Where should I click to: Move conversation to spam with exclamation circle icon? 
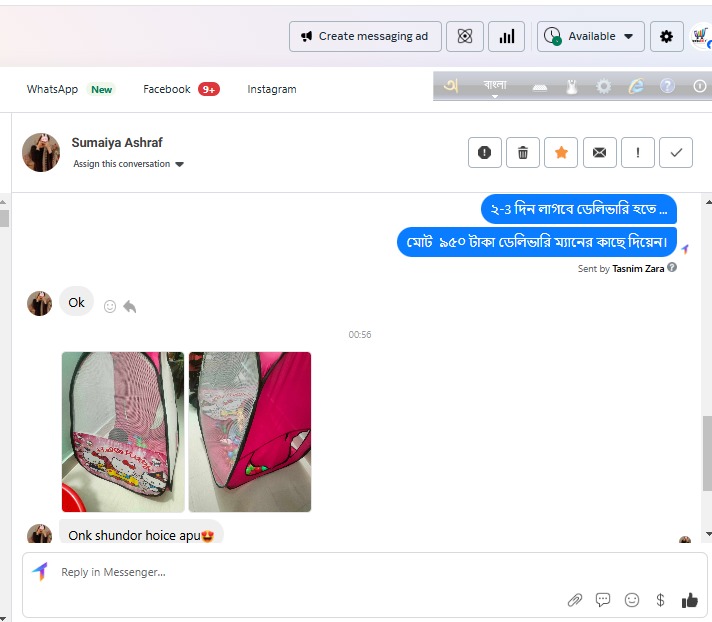tap(485, 152)
